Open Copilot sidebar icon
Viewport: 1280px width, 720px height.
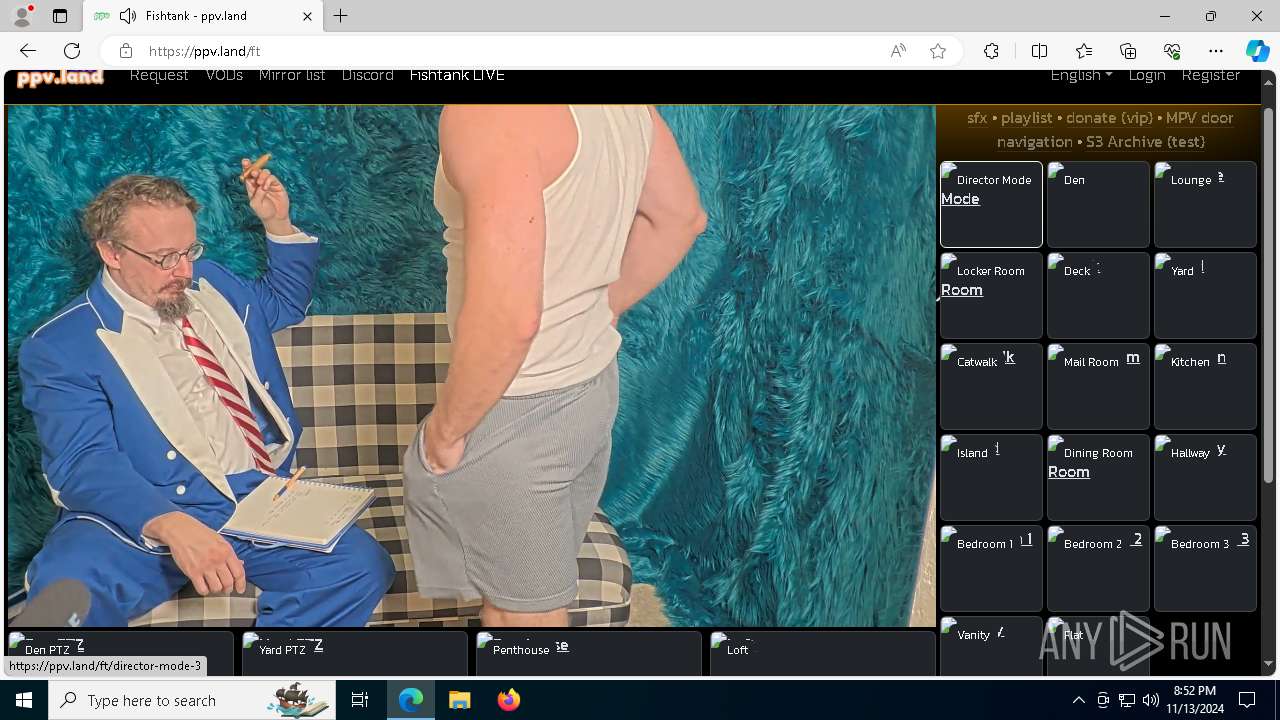1257,51
